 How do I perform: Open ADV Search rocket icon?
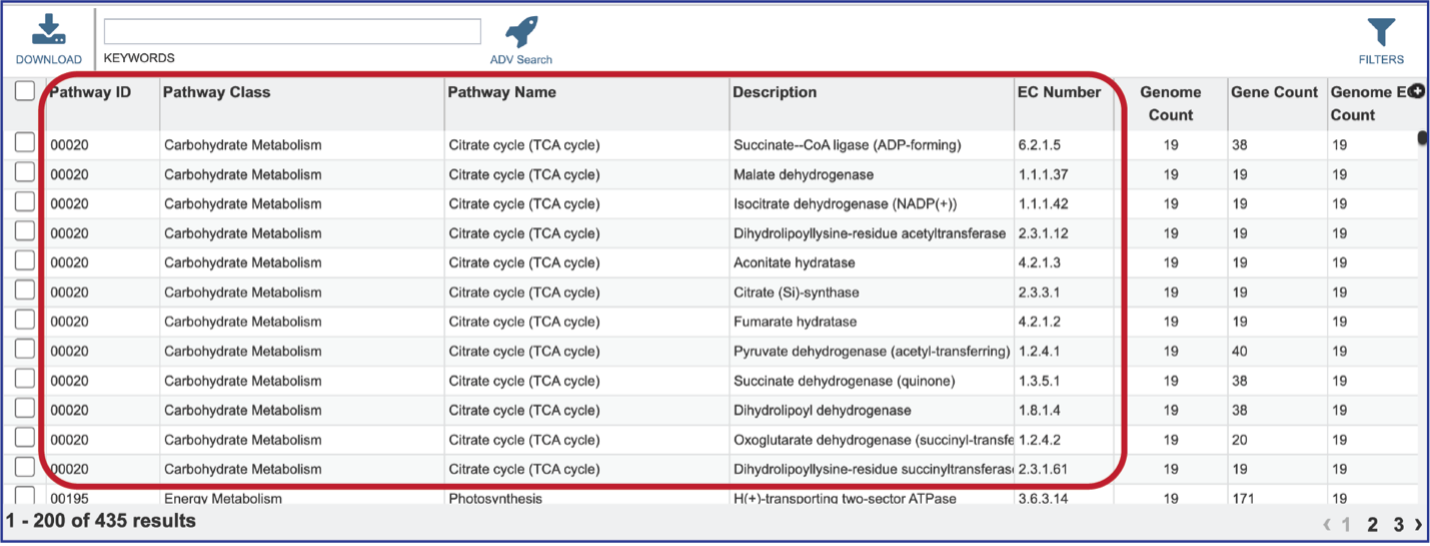pyautogui.click(x=521, y=32)
